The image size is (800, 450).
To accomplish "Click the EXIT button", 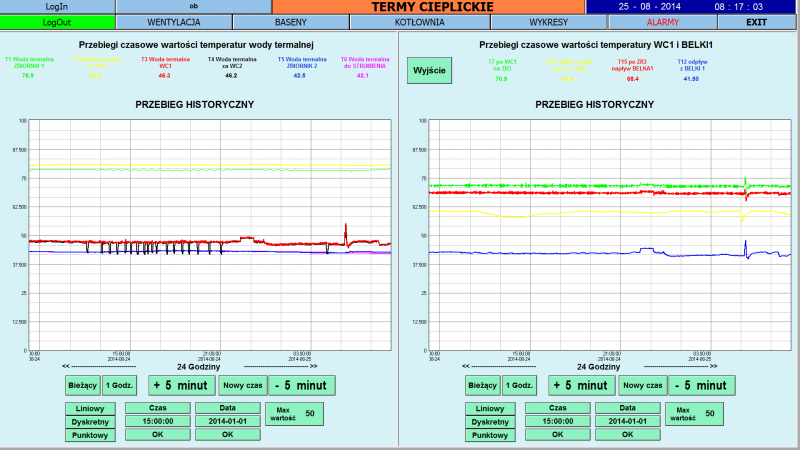I will [x=756, y=22].
